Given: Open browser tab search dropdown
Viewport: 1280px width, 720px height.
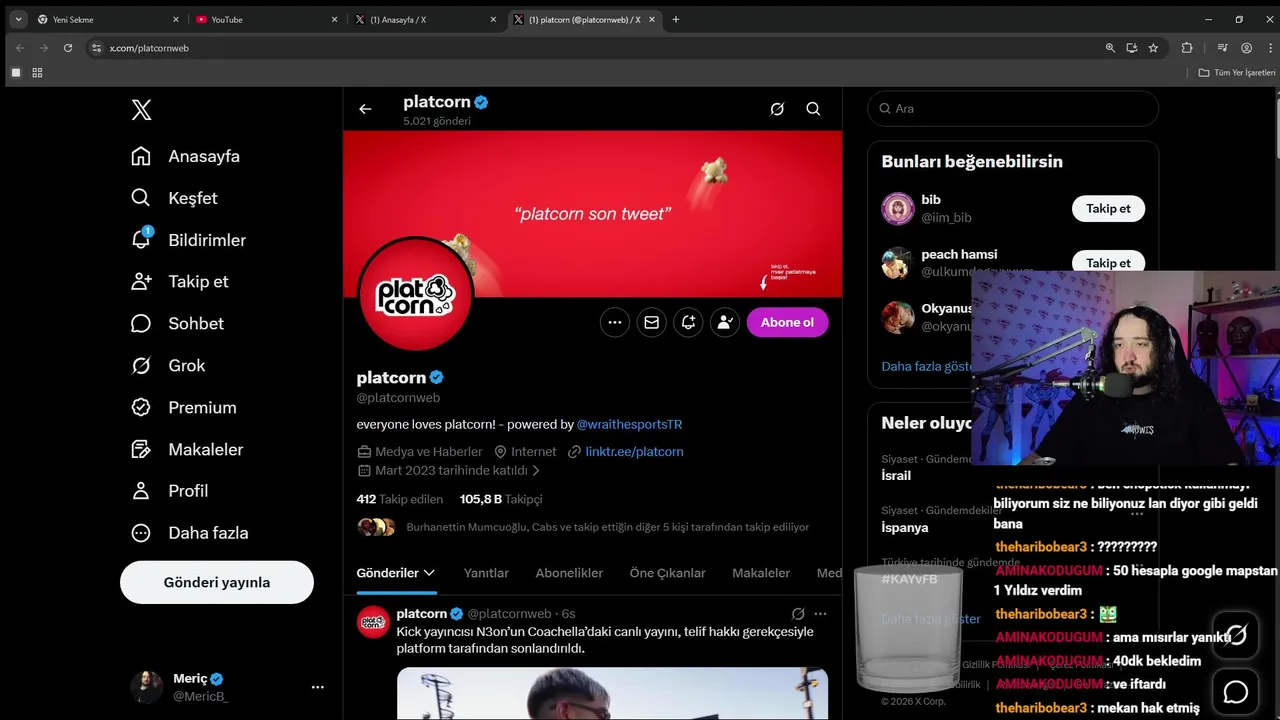Looking at the screenshot, I should pos(18,19).
